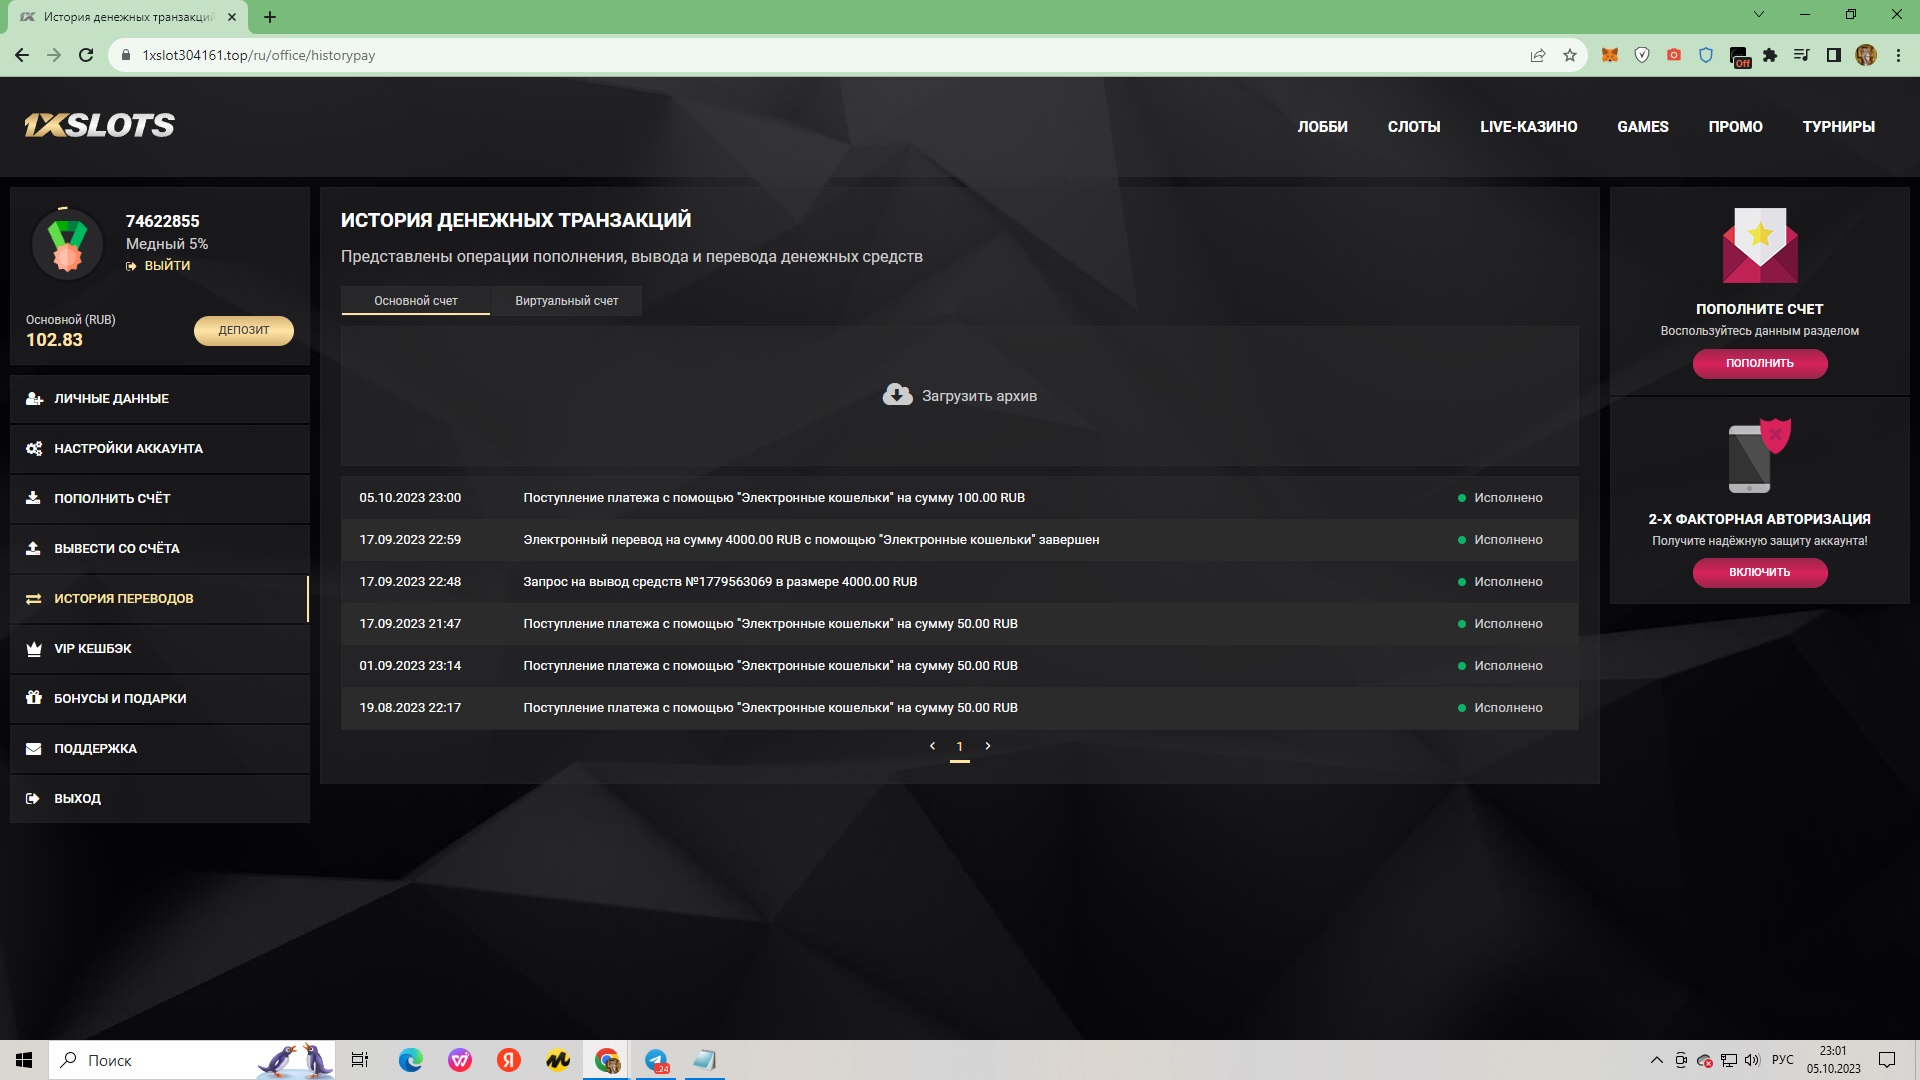Click the bronze medal avatar icon
This screenshot has width=1920, height=1080.
(67, 244)
